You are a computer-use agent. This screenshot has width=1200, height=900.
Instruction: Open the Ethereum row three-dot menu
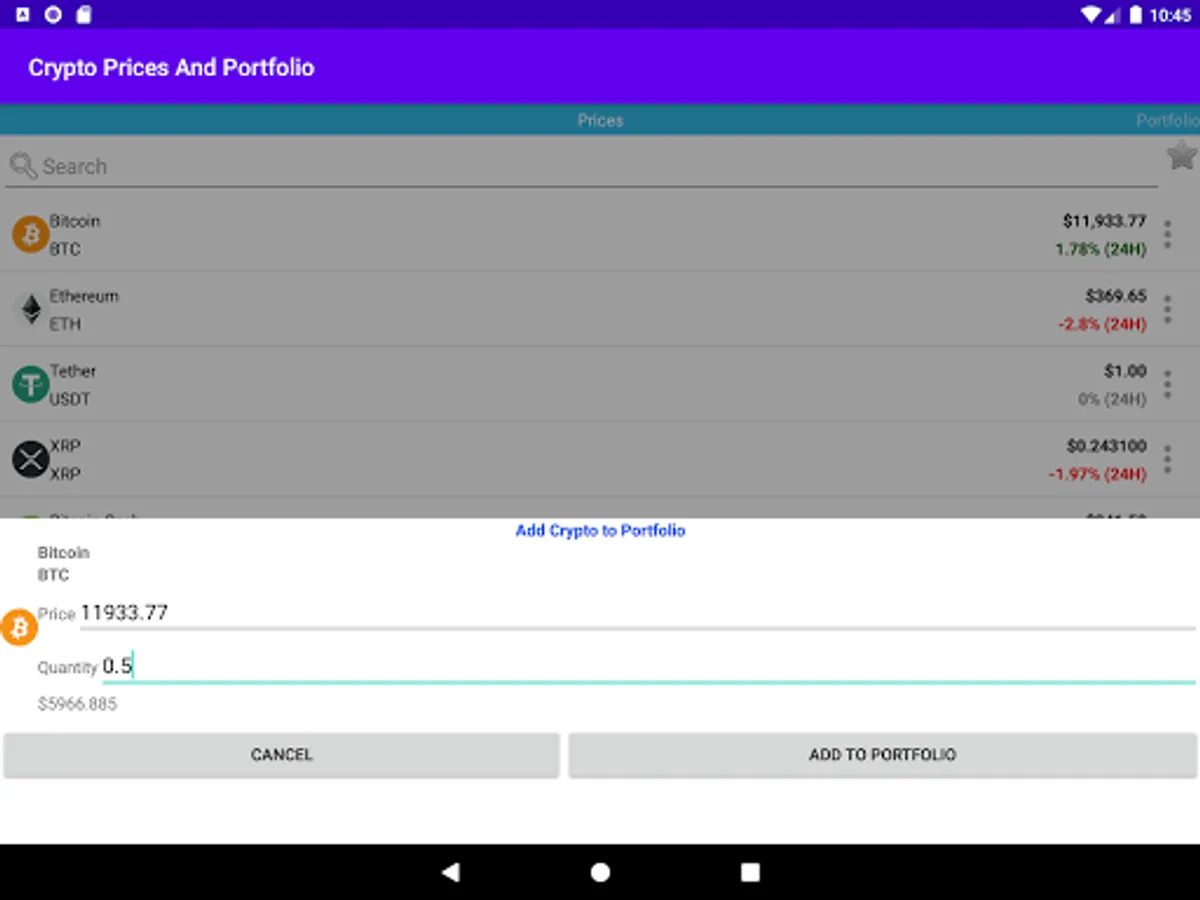click(1167, 309)
